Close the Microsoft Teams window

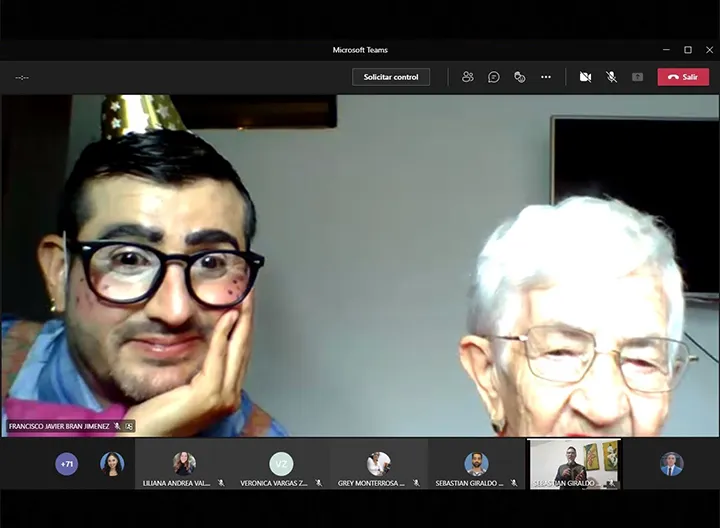(709, 50)
